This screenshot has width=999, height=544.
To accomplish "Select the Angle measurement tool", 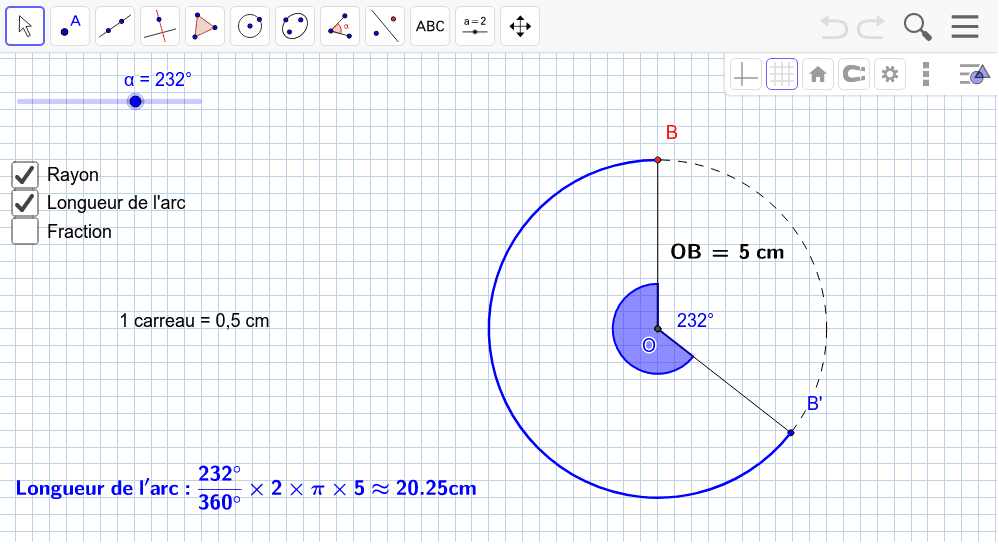I will pos(340,26).
